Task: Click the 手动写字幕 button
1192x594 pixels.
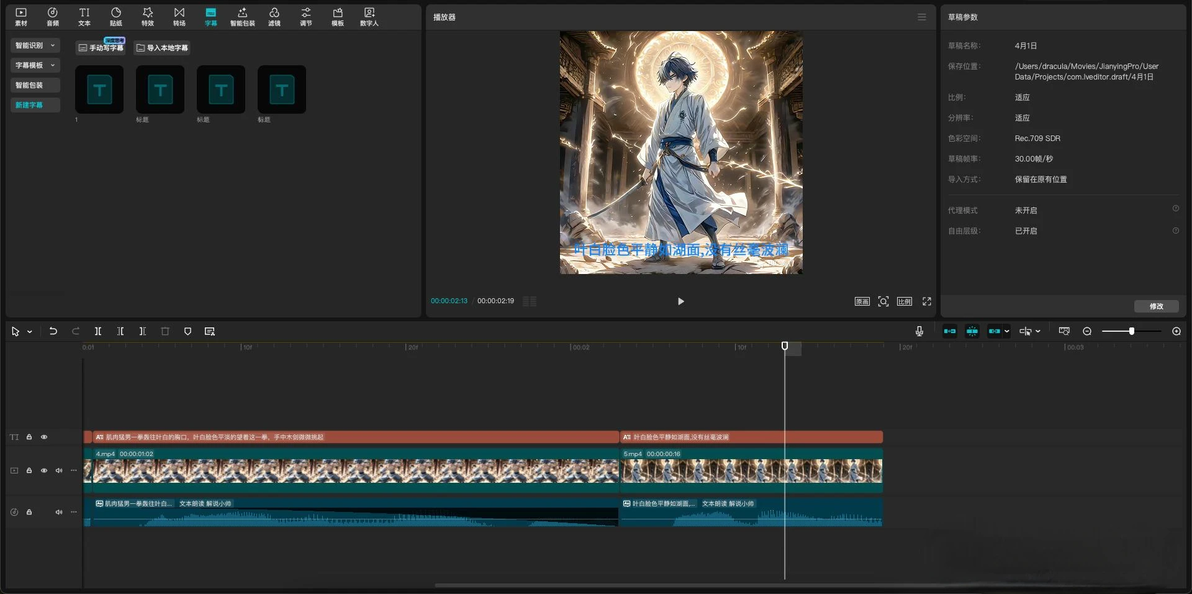Action: 100,48
